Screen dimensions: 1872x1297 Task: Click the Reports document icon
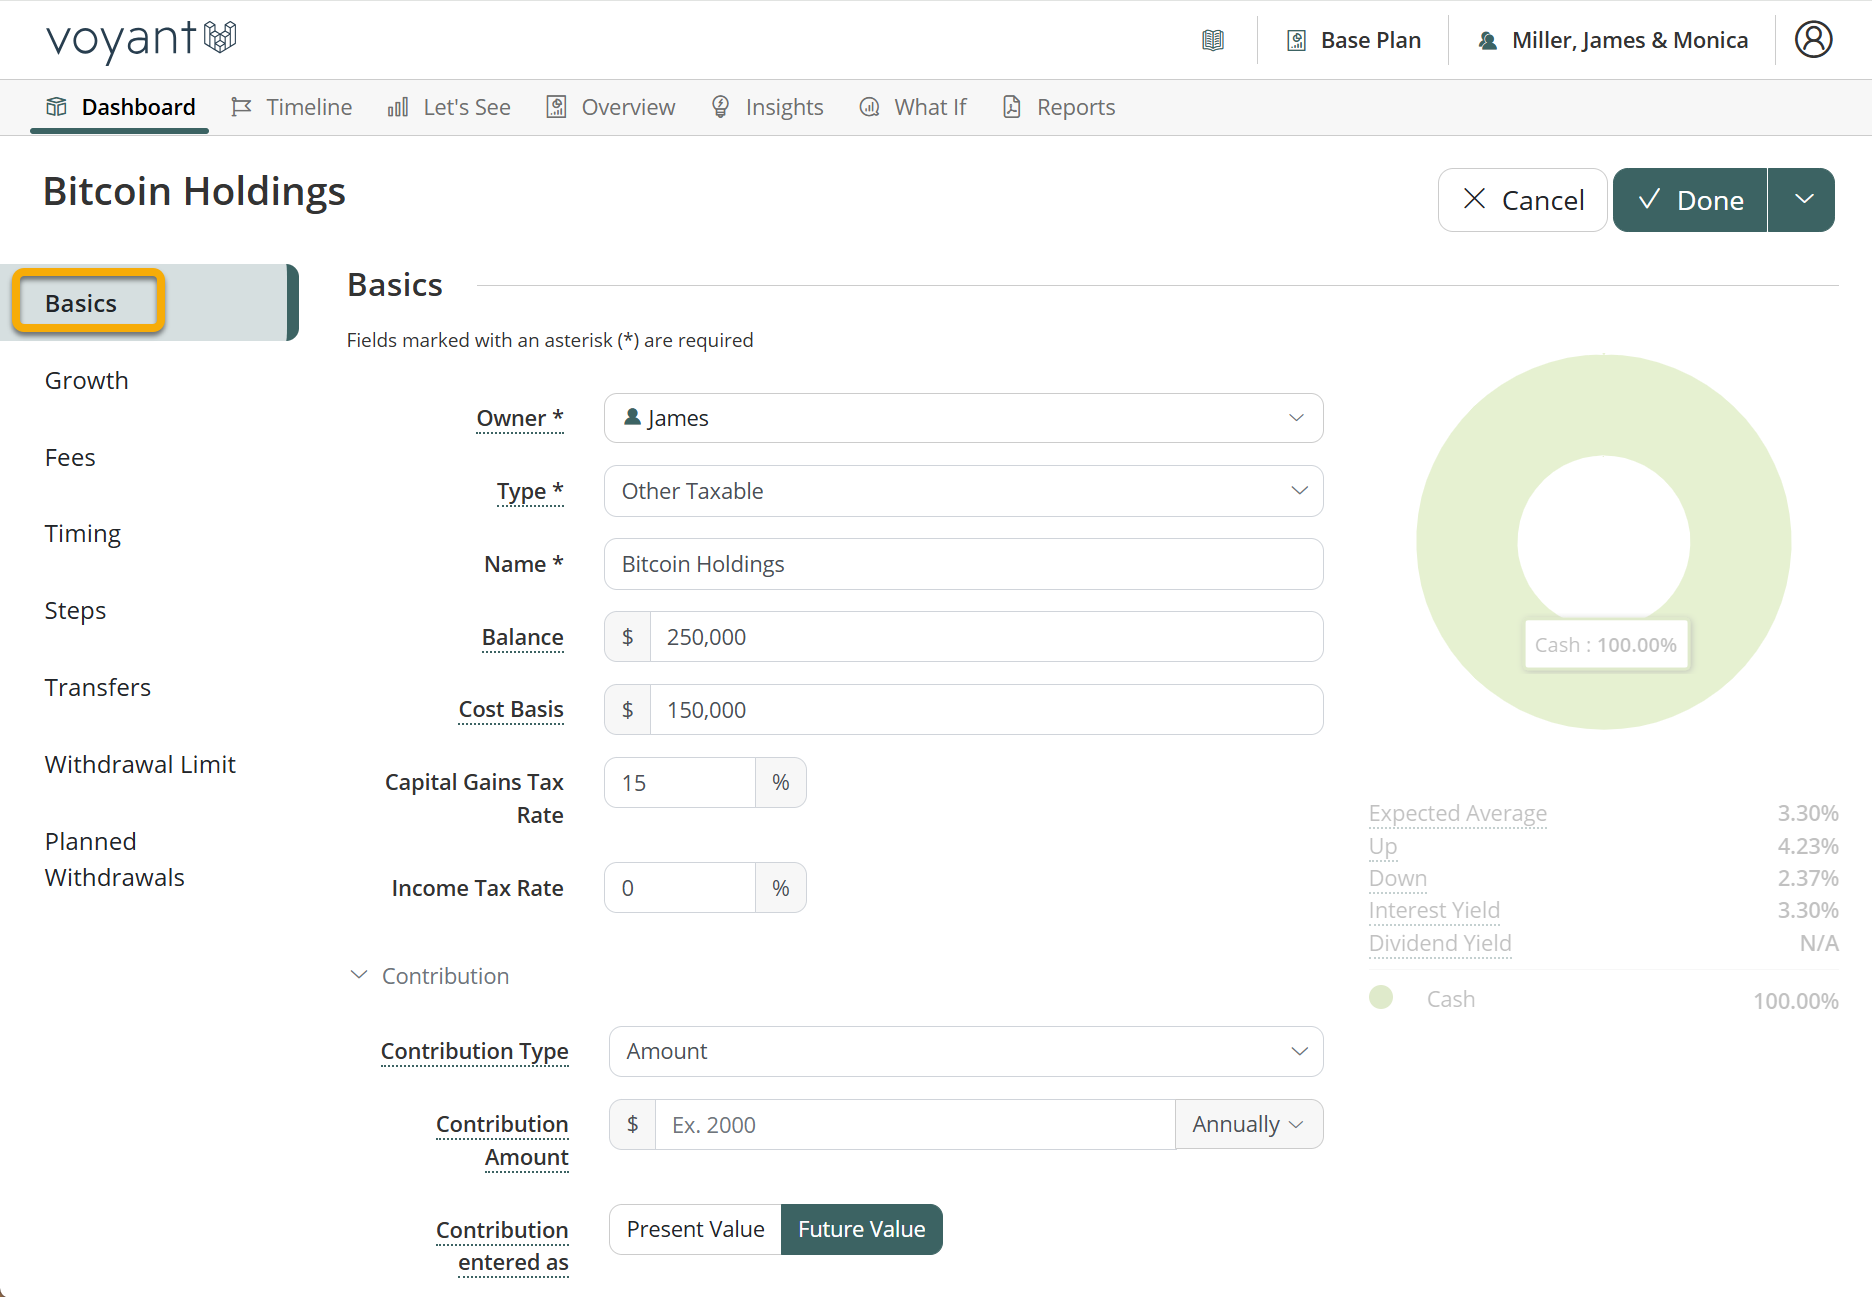[1012, 107]
